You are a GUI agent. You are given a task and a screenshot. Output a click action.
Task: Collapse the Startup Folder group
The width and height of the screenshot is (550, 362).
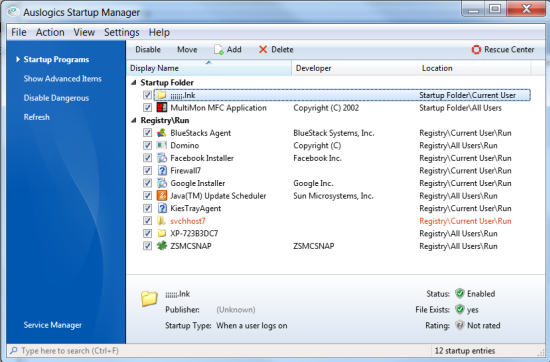click(x=134, y=82)
